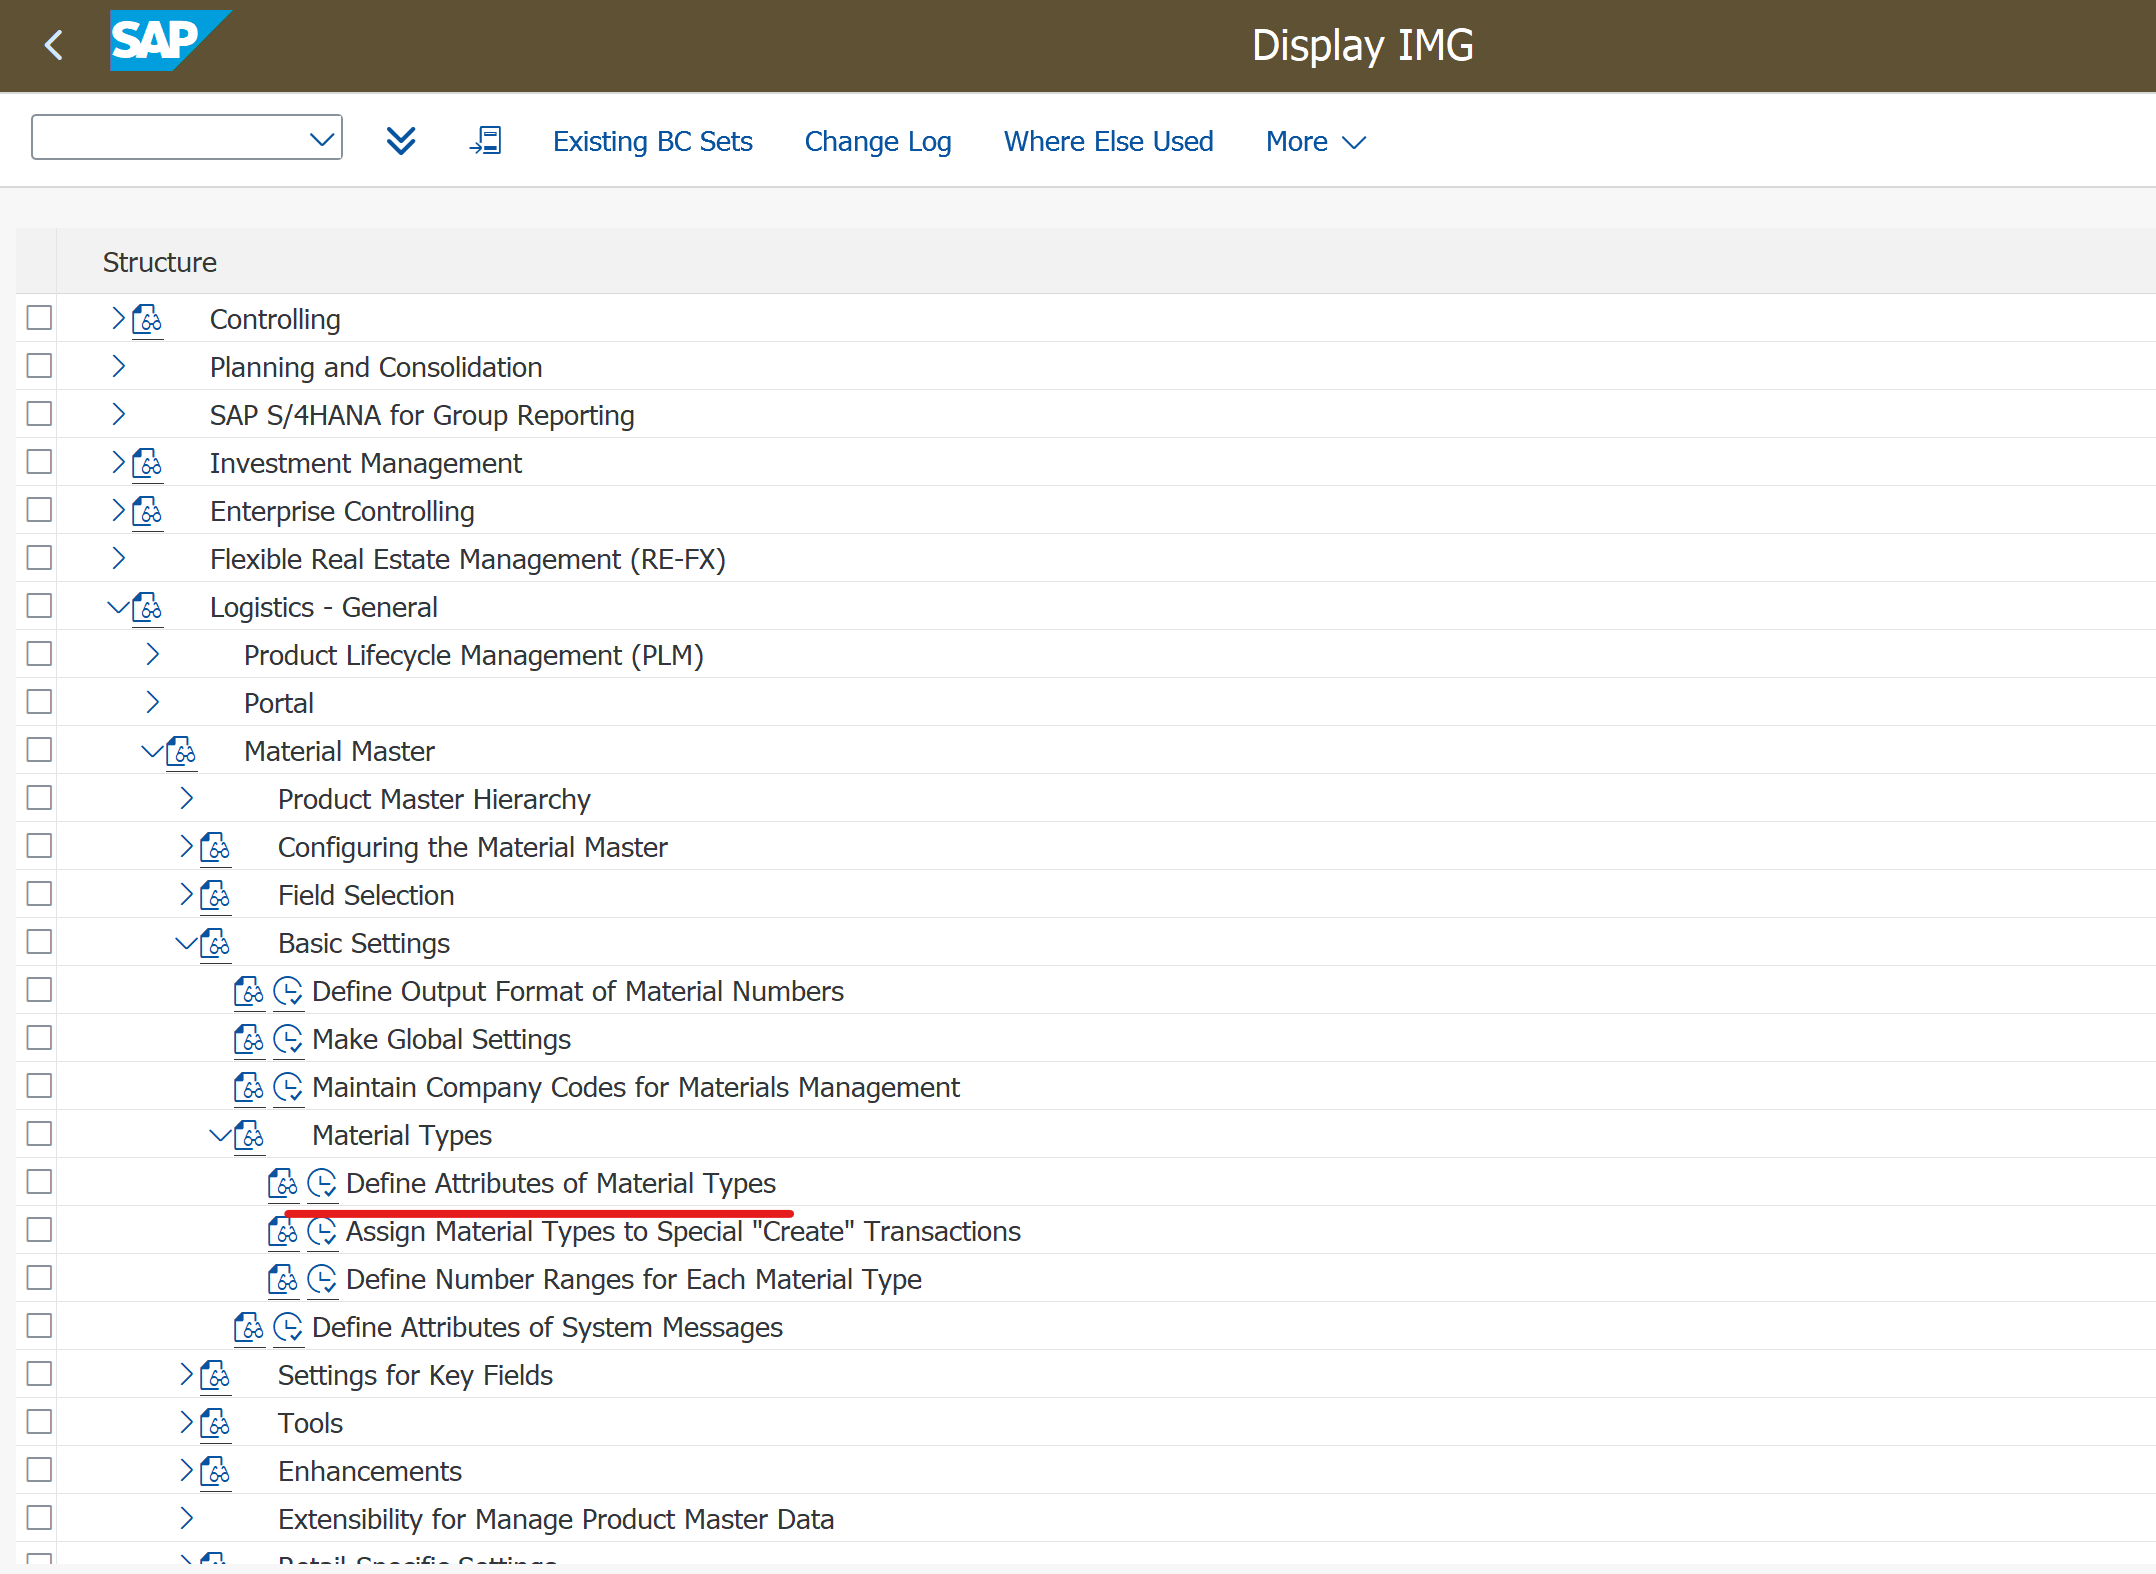Open documentation icon for Field Selection
Viewport: 2156px width, 1574px height.
coord(216,896)
